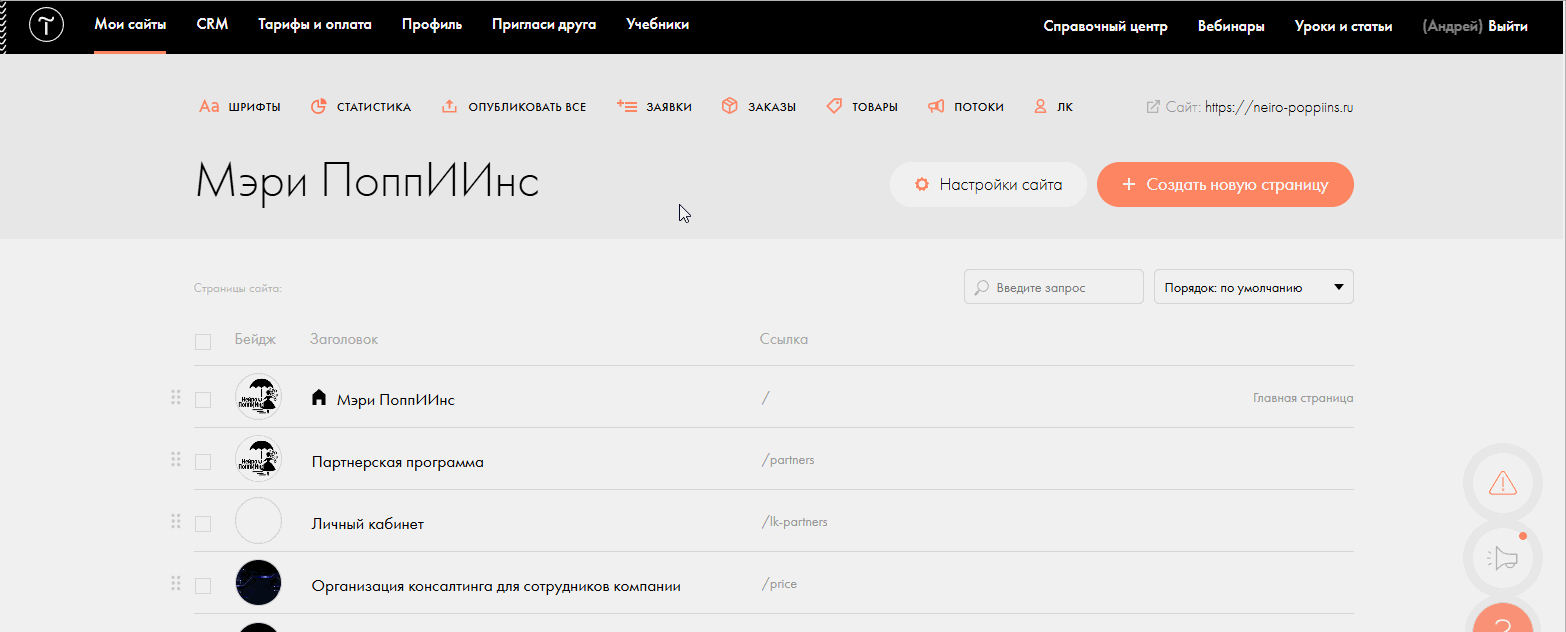Open the Tilda logo home icon
1566x632 pixels.
47,26
